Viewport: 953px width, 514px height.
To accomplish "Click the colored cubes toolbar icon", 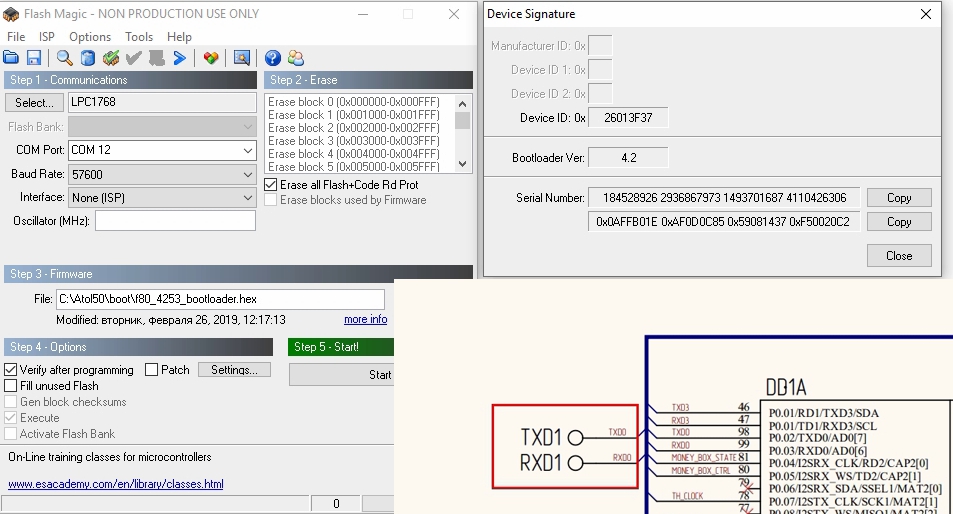I will pos(211,58).
